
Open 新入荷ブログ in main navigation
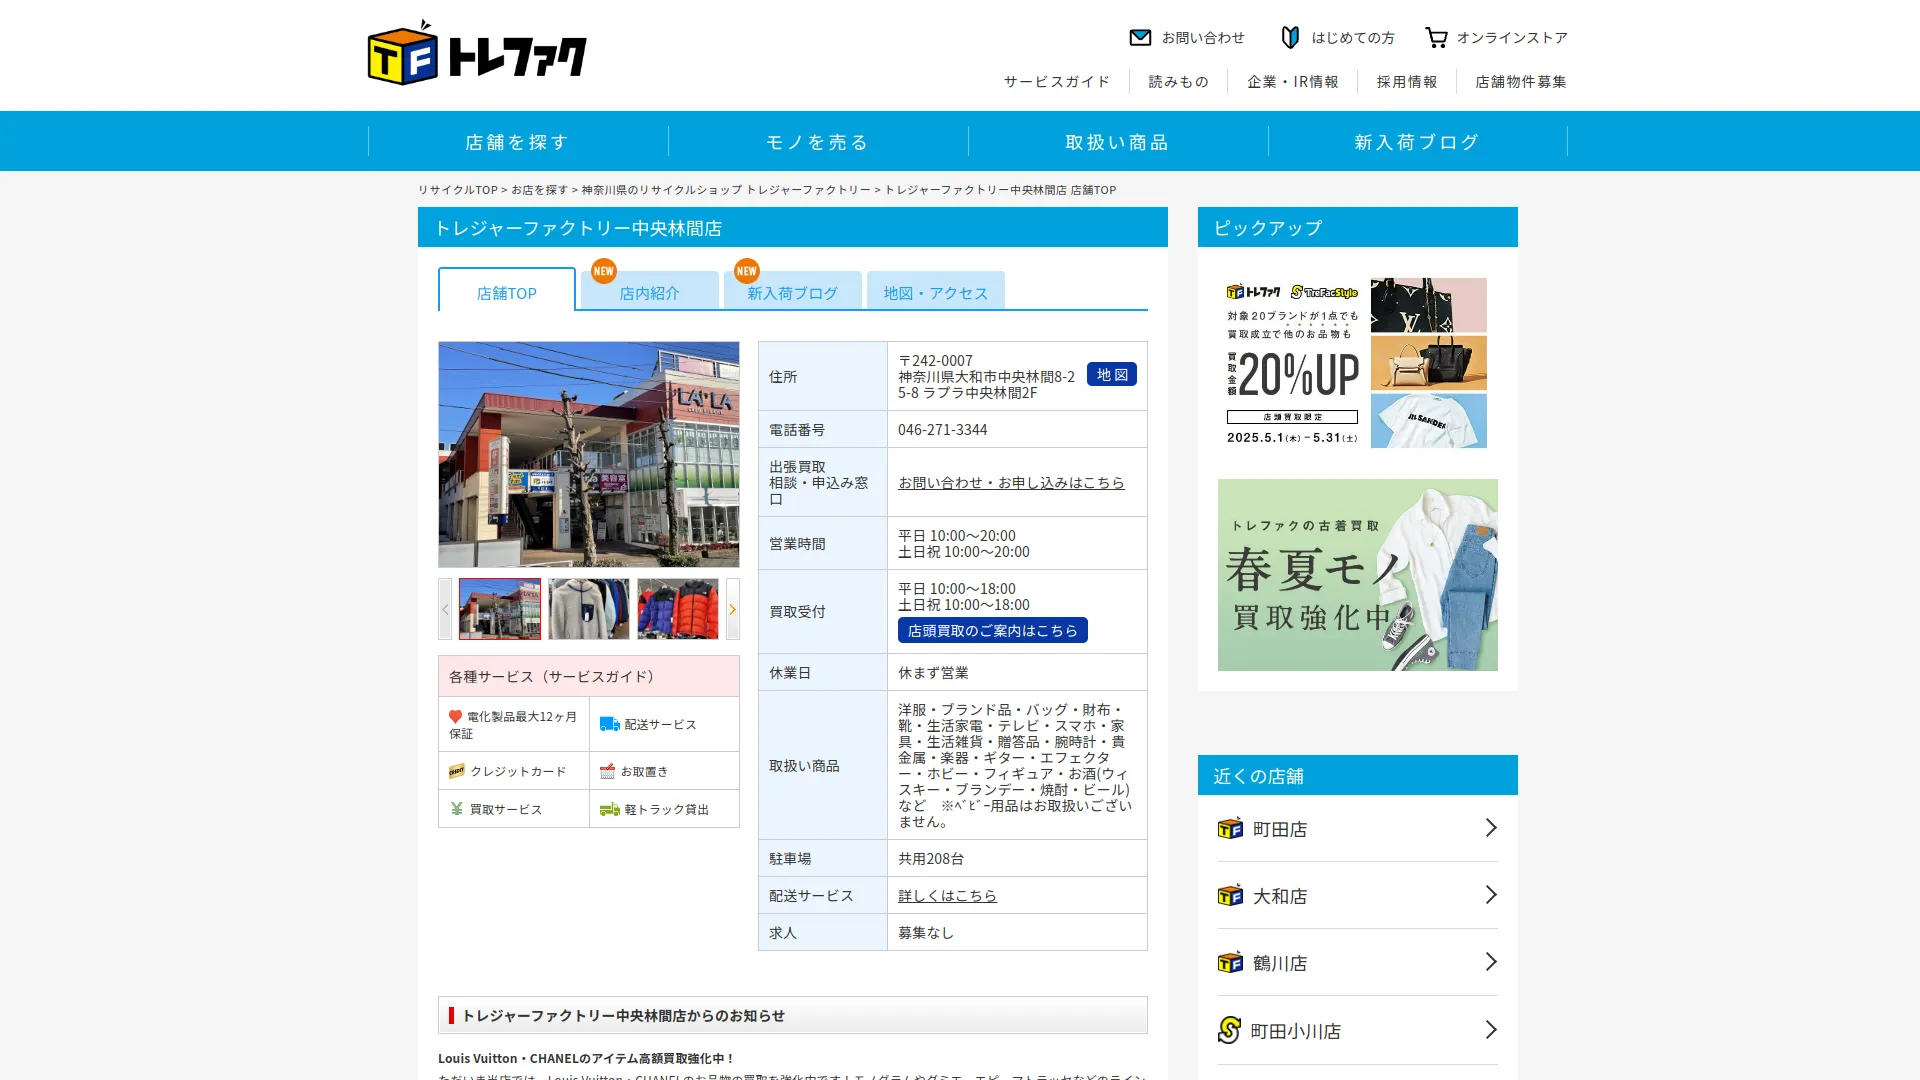(x=1418, y=142)
